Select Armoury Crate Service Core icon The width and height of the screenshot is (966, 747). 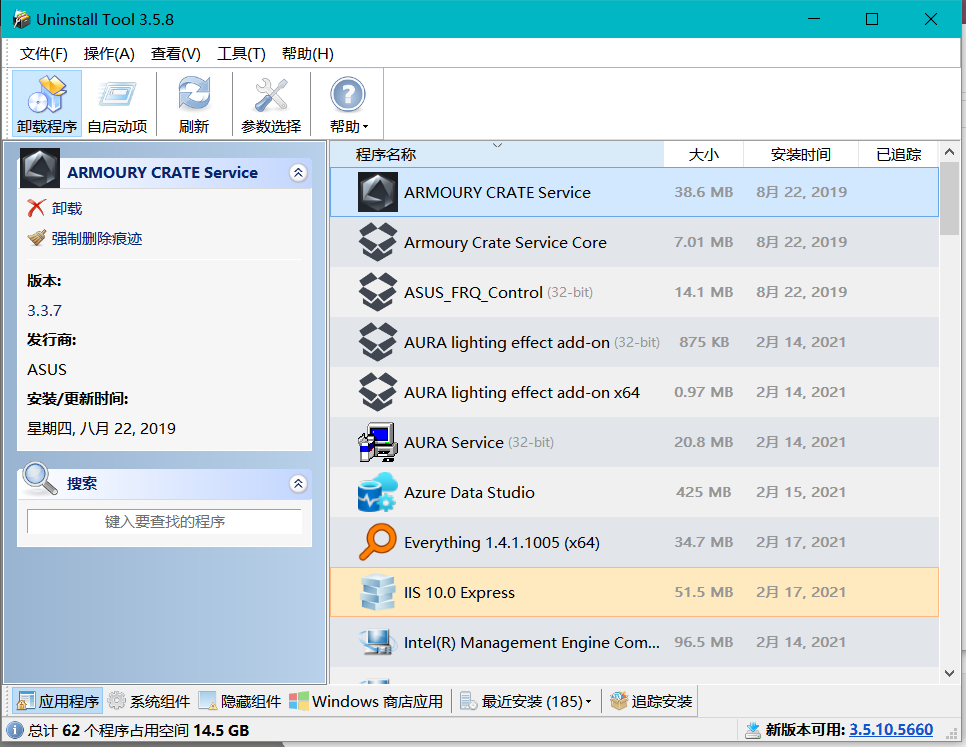378,242
